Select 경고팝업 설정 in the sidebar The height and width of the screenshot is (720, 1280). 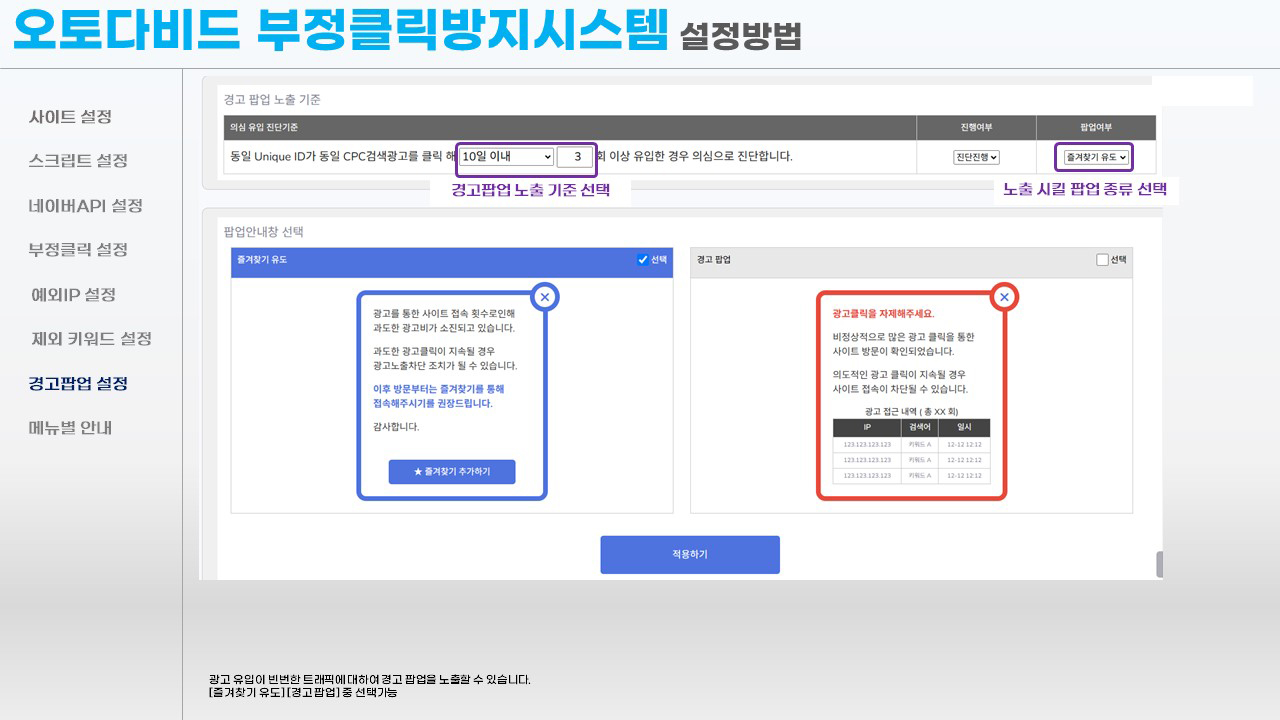click(78, 384)
